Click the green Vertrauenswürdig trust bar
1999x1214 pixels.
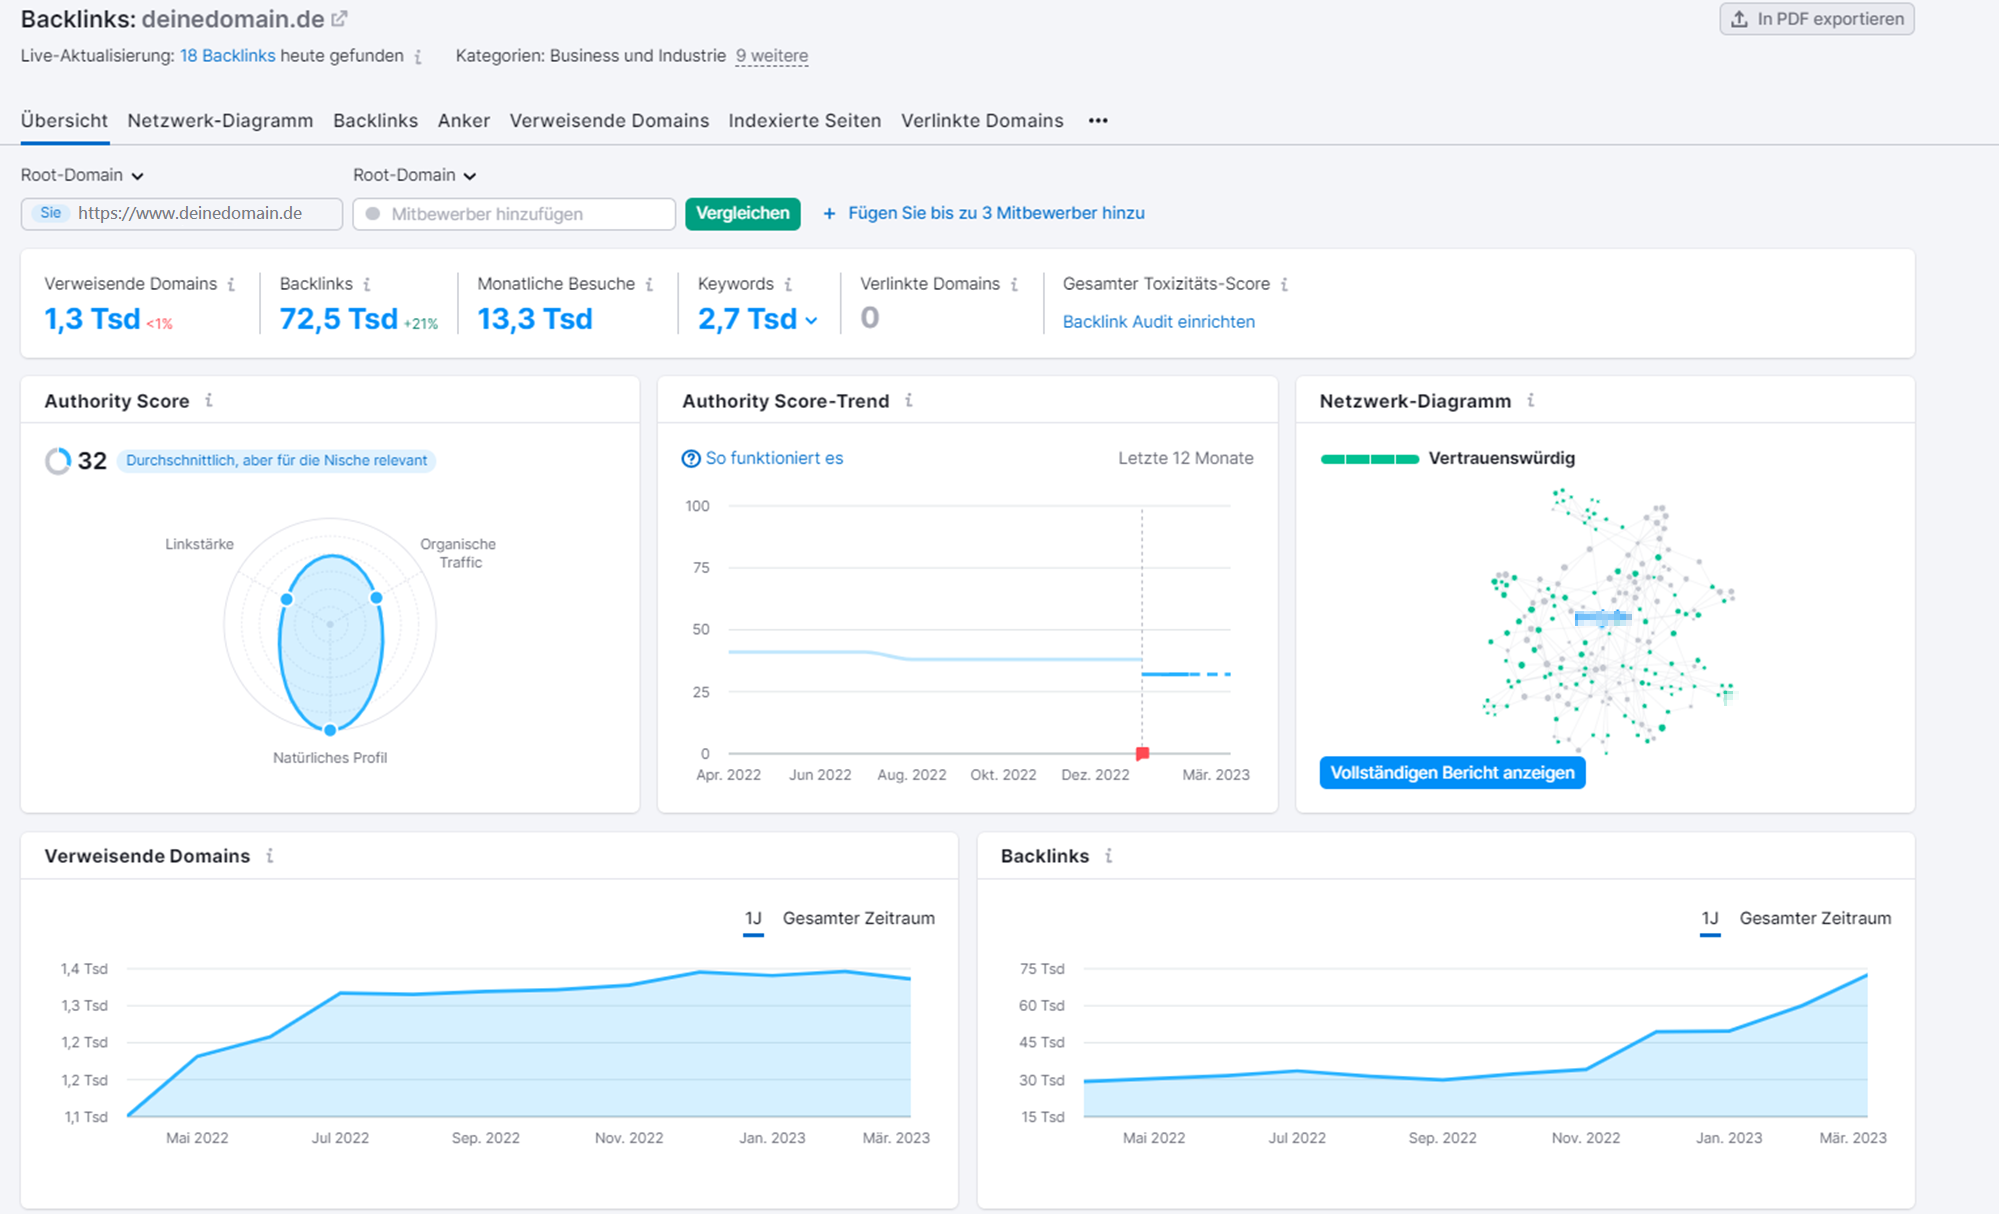(x=1369, y=458)
